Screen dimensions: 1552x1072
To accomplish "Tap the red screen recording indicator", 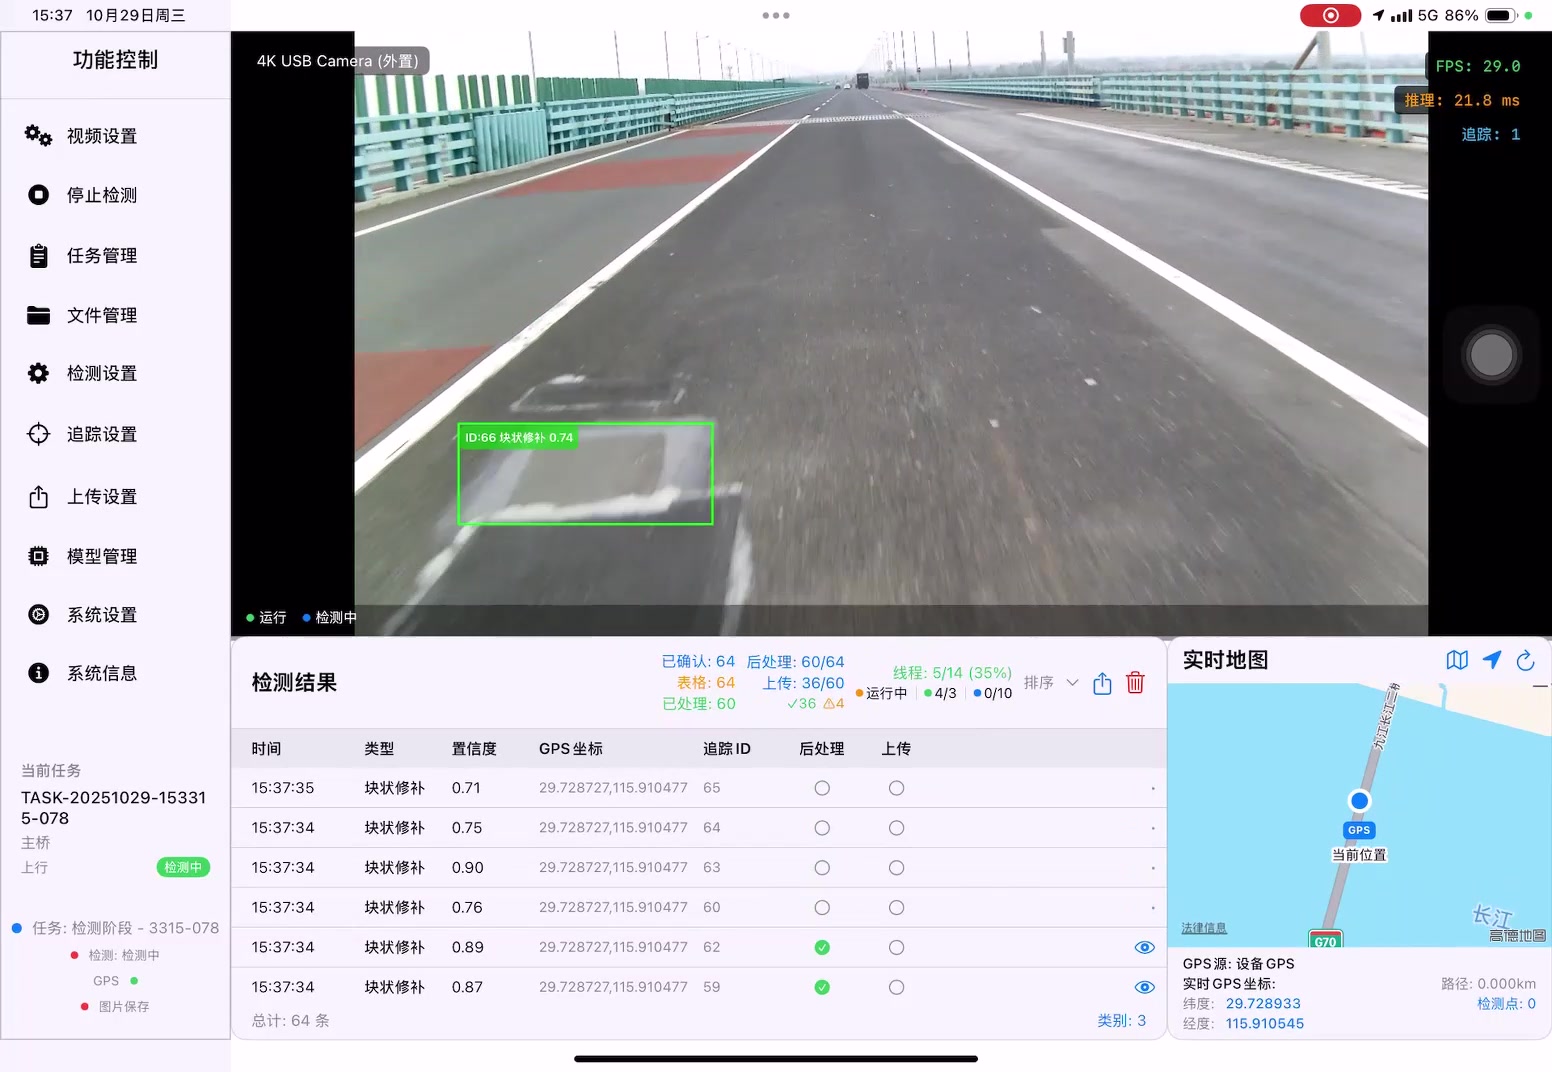I will tap(1330, 15).
